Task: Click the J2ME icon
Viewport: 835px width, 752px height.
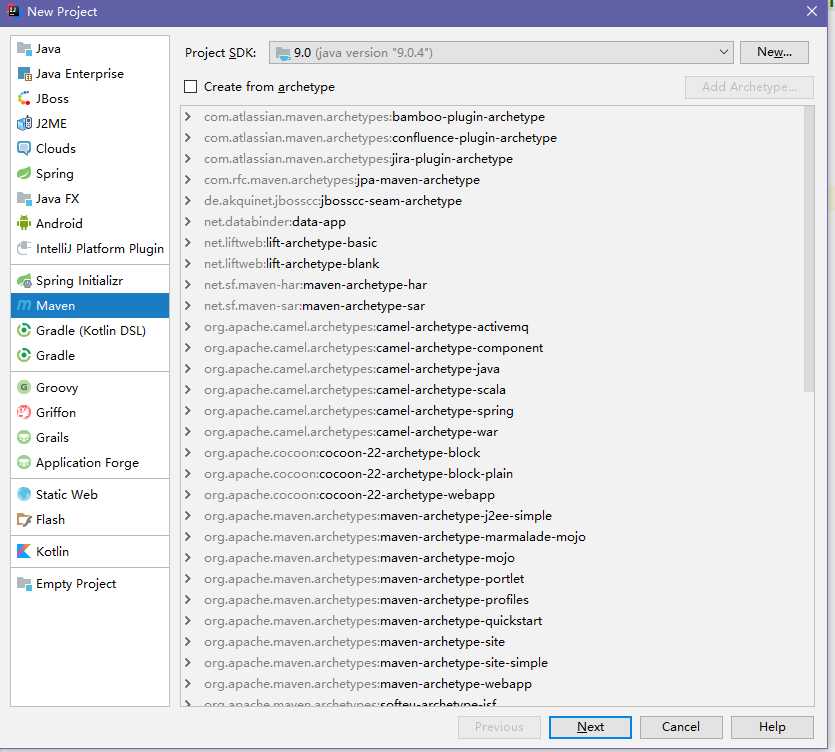Action: [24, 124]
